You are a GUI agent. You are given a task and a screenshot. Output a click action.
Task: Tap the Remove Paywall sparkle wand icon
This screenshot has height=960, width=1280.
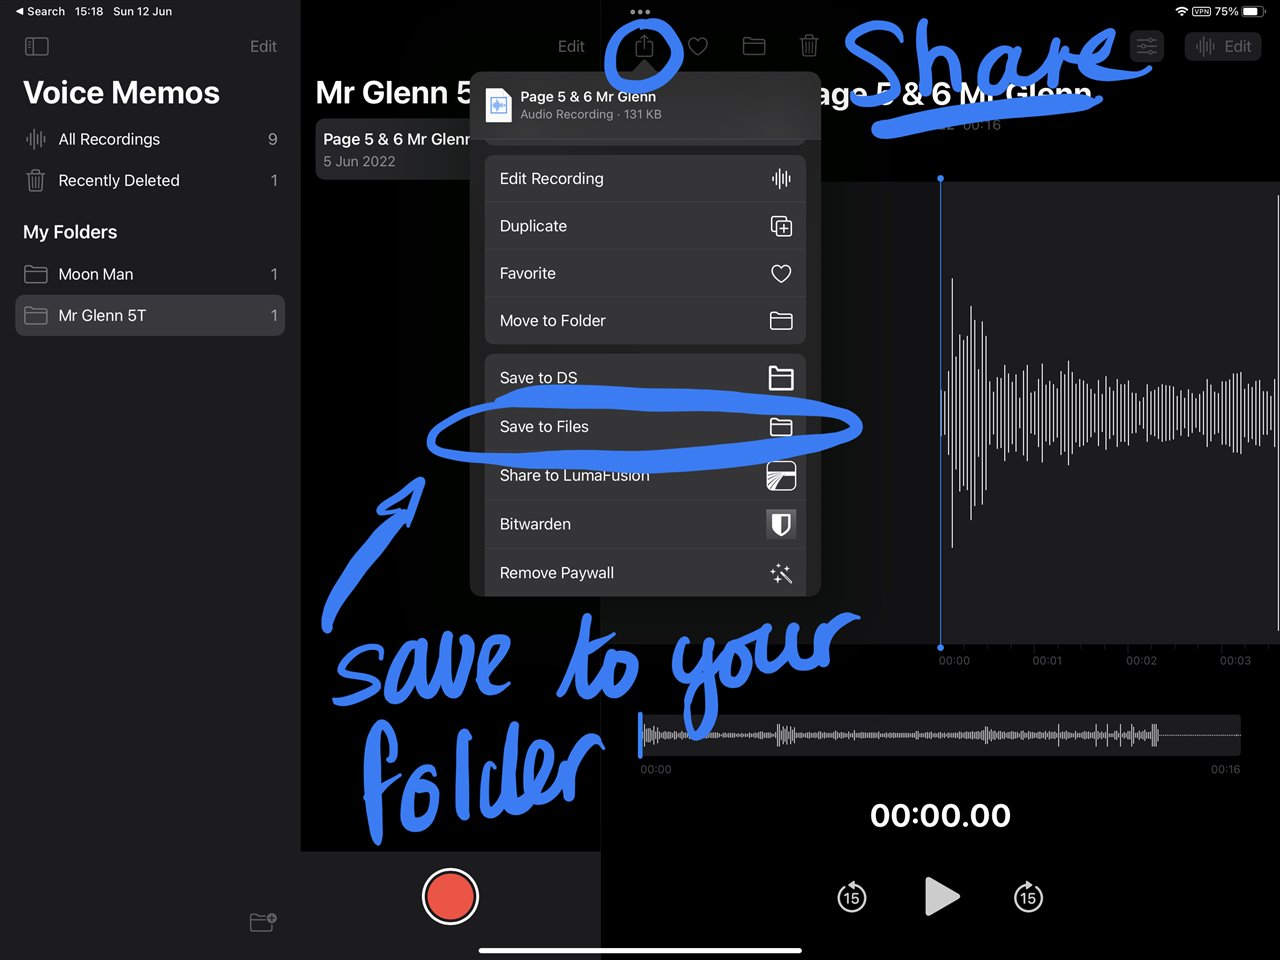point(781,573)
